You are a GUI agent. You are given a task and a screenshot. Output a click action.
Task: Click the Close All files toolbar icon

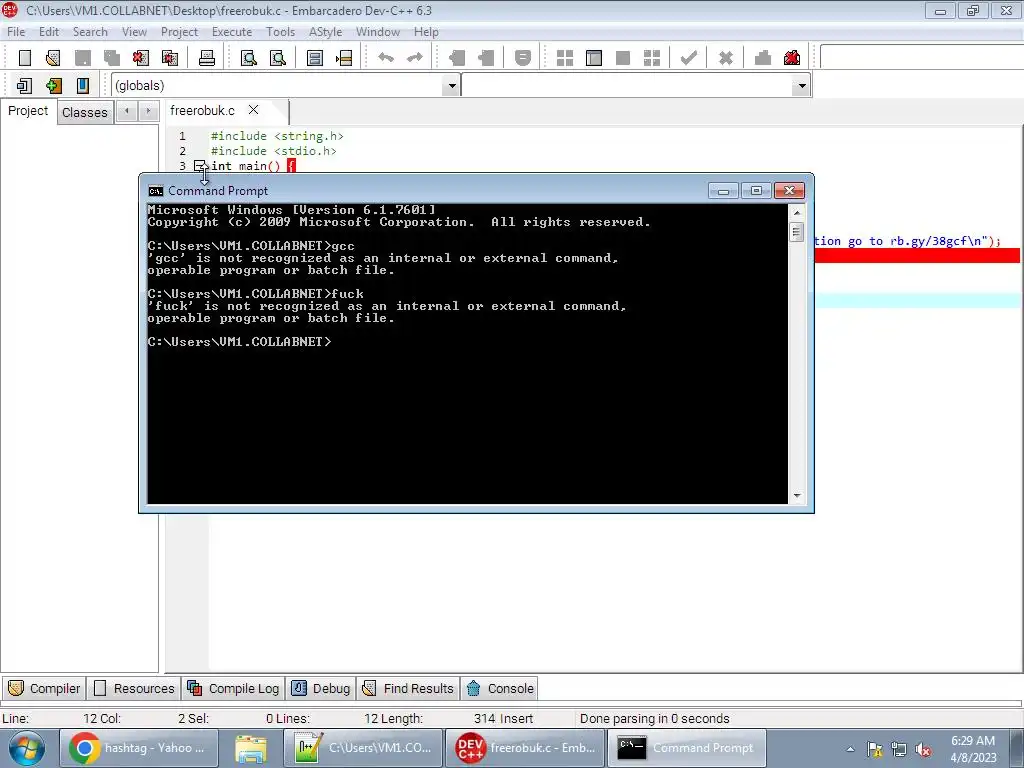click(x=170, y=58)
